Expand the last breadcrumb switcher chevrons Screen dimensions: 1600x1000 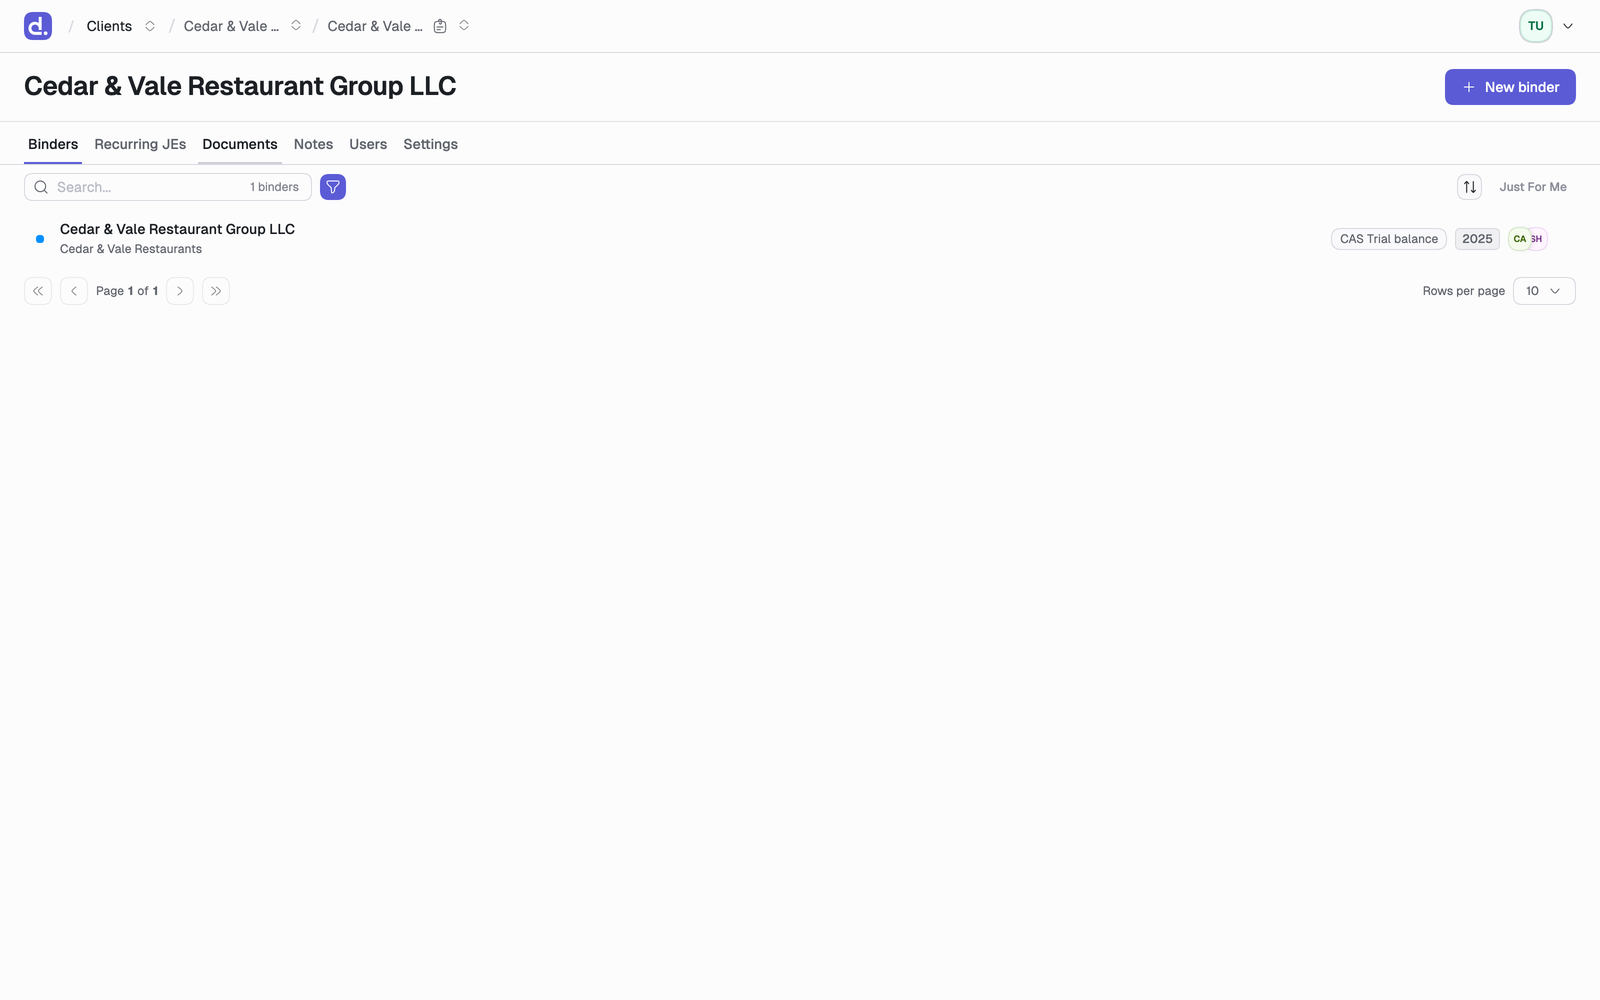[464, 26]
